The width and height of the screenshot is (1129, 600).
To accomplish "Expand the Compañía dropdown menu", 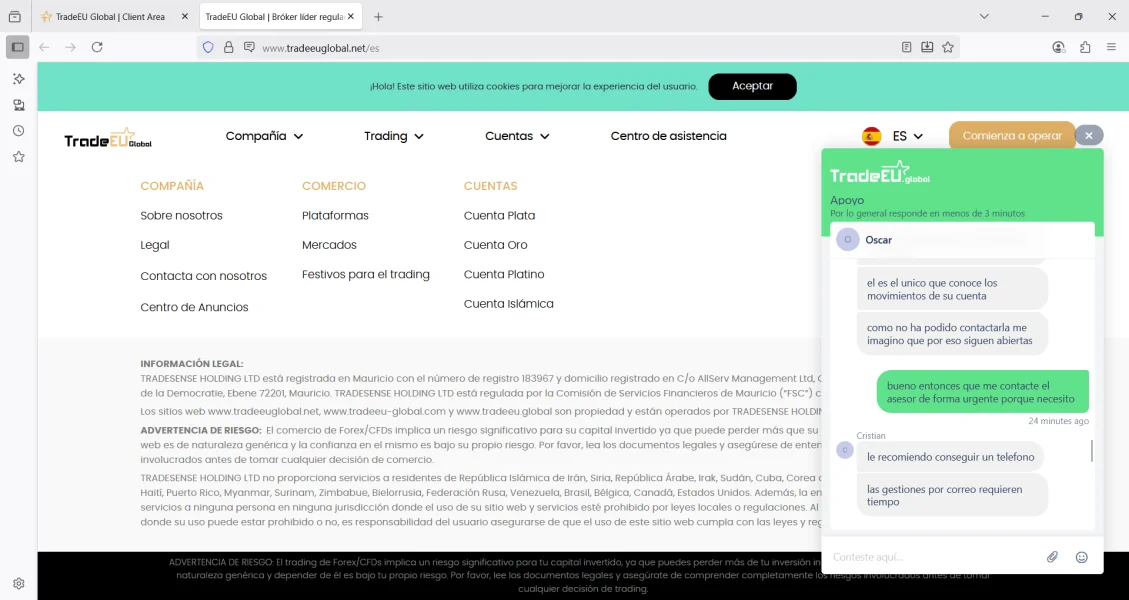I will point(264,136).
